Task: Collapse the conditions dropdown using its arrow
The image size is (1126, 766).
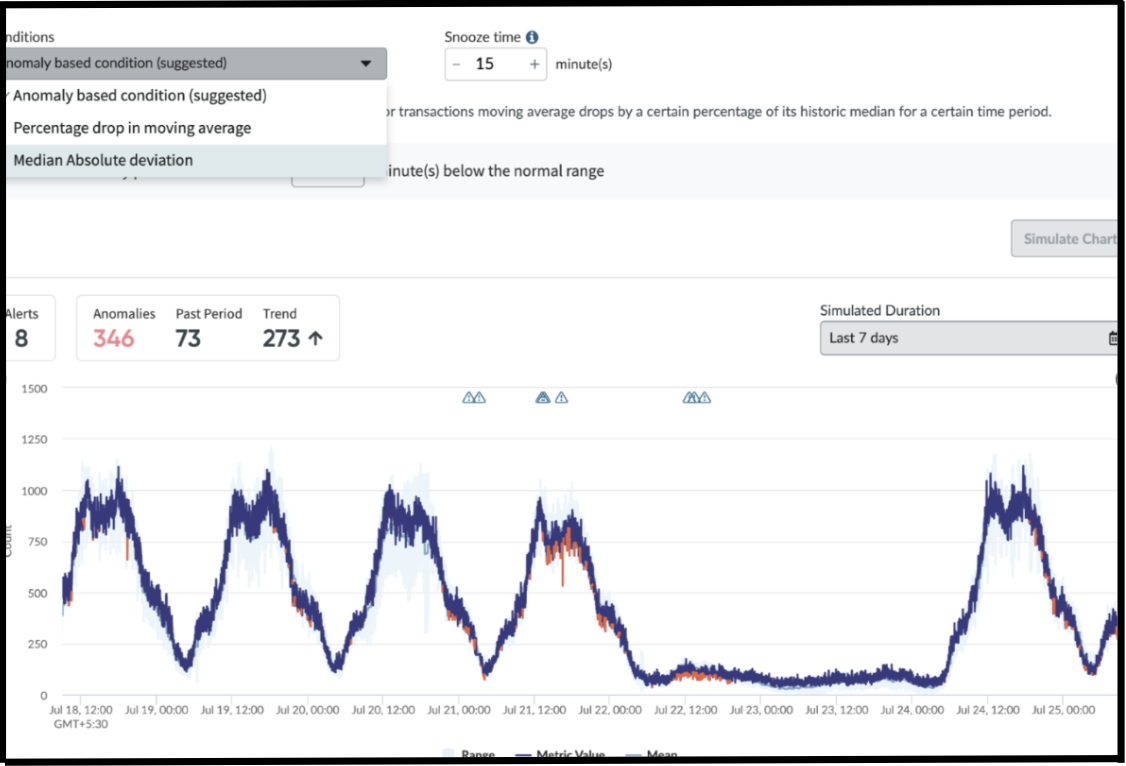Action: [366, 63]
